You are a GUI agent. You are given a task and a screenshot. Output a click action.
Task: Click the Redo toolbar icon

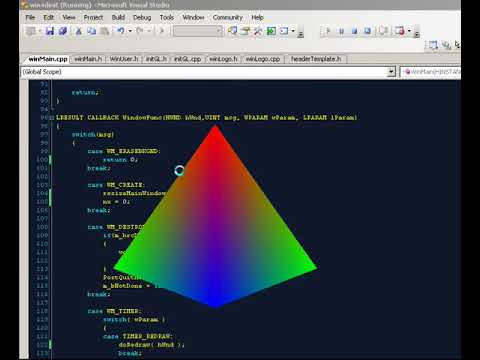pyautogui.click(x=140, y=31)
